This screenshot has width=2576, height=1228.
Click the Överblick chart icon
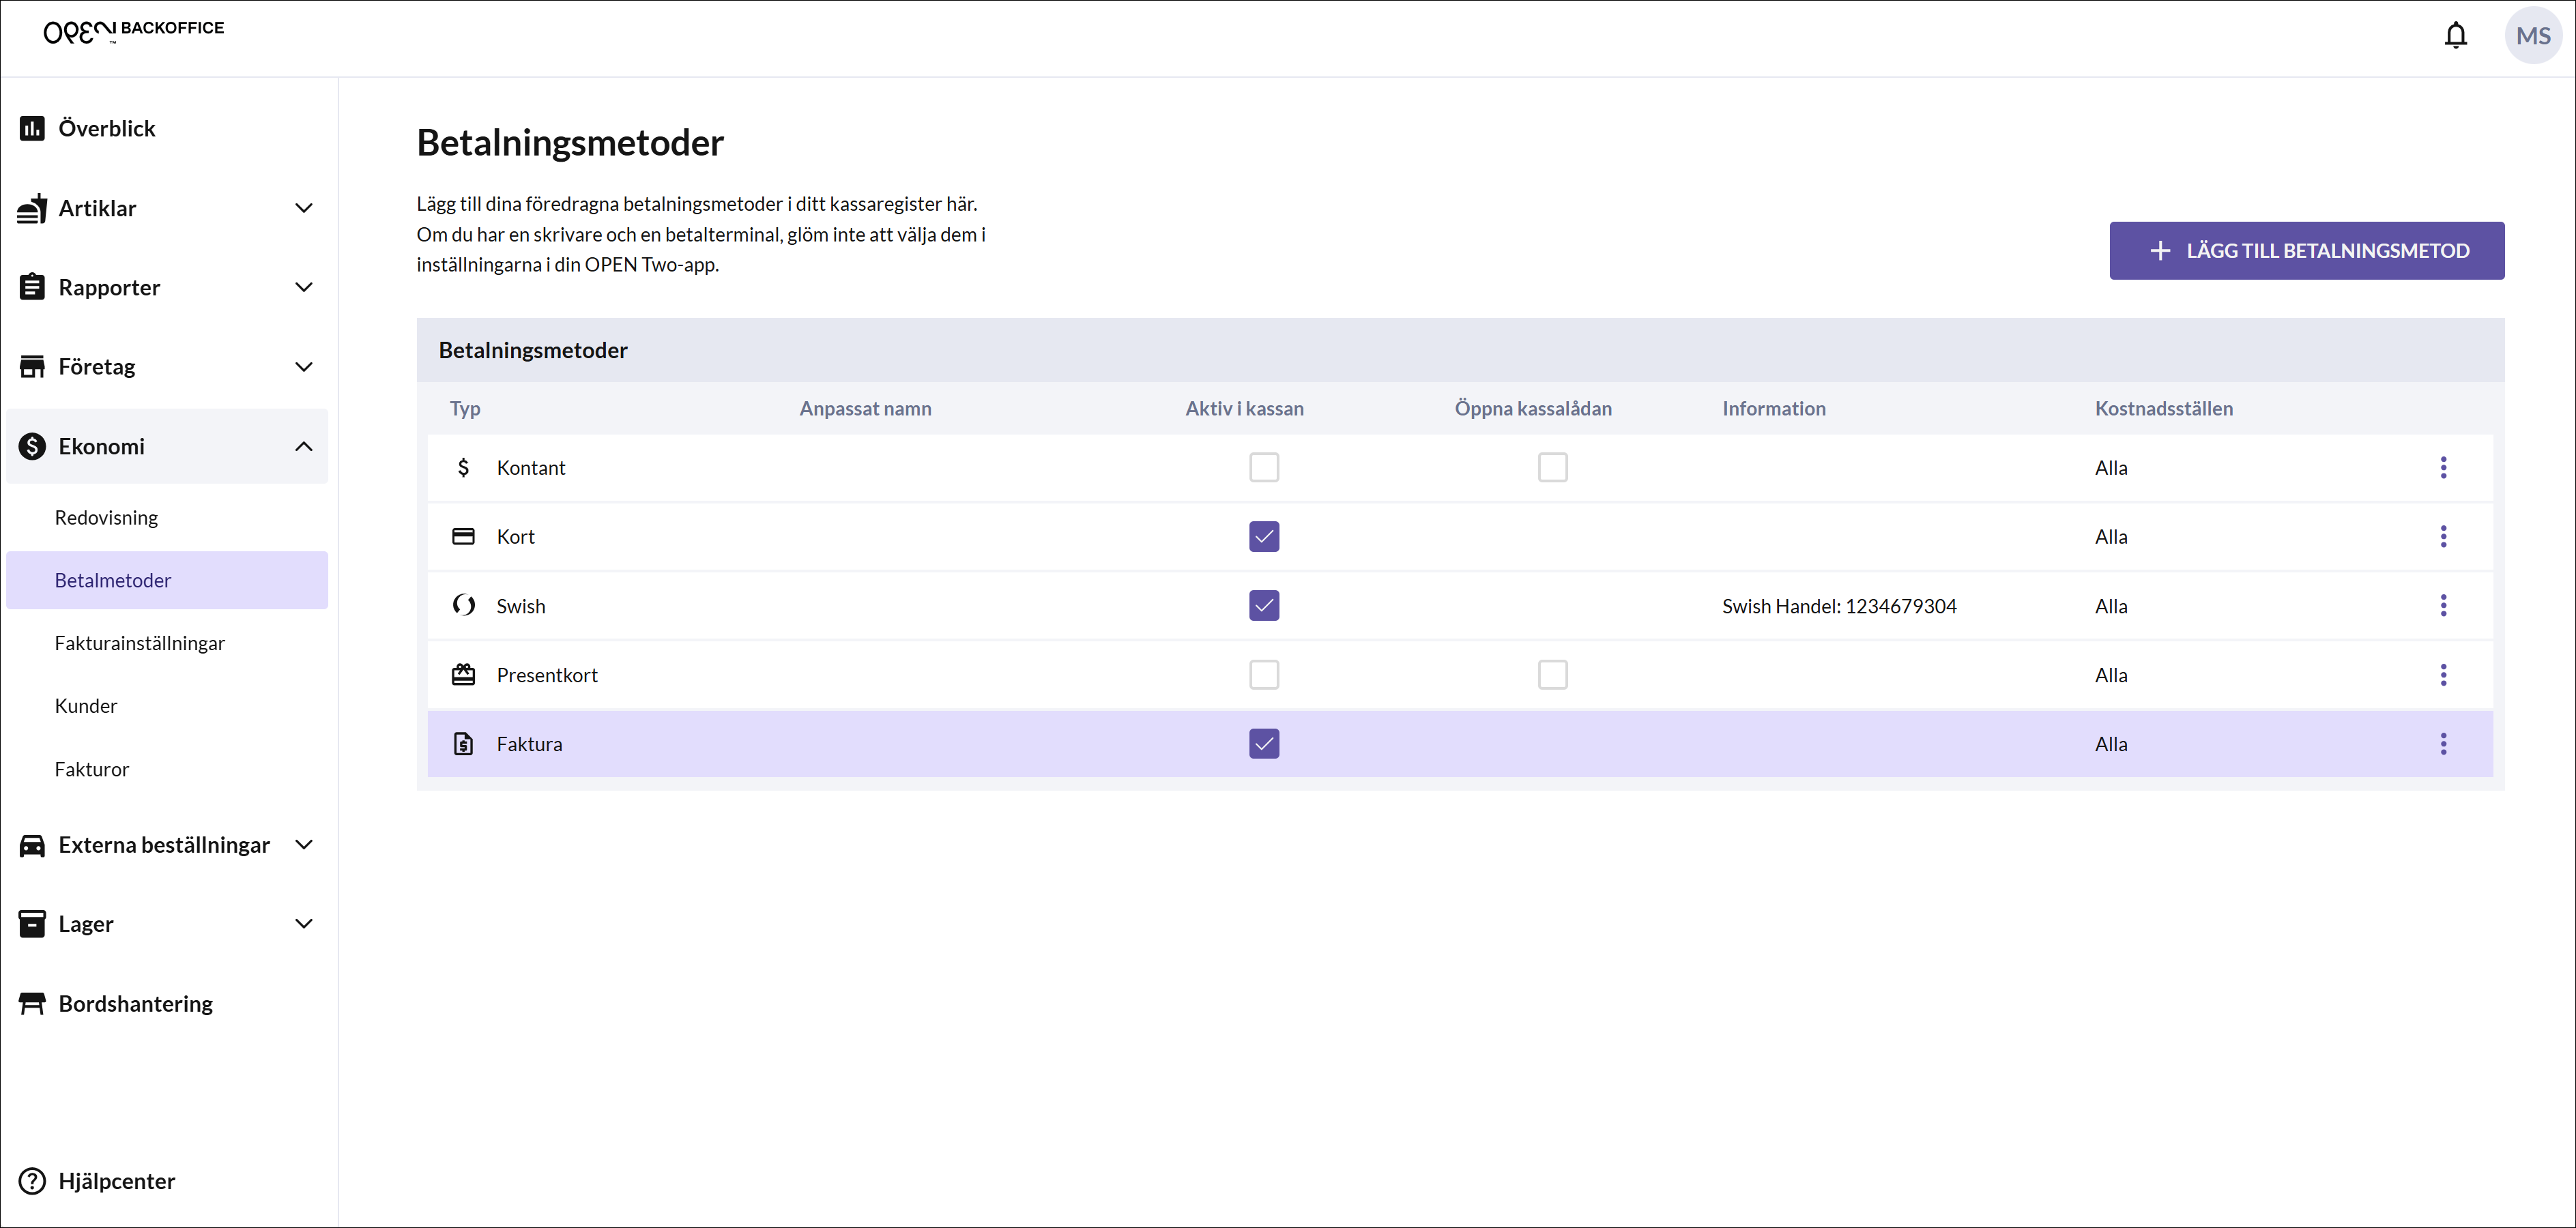(32, 128)
